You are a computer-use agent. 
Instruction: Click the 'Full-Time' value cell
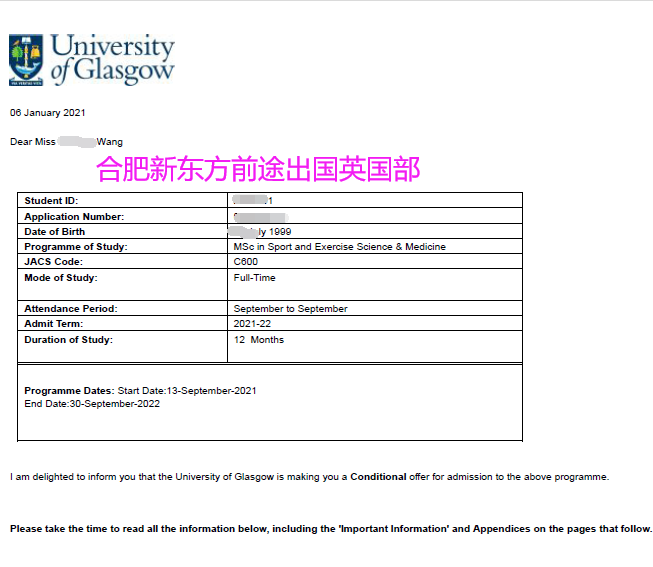point(375,285)
